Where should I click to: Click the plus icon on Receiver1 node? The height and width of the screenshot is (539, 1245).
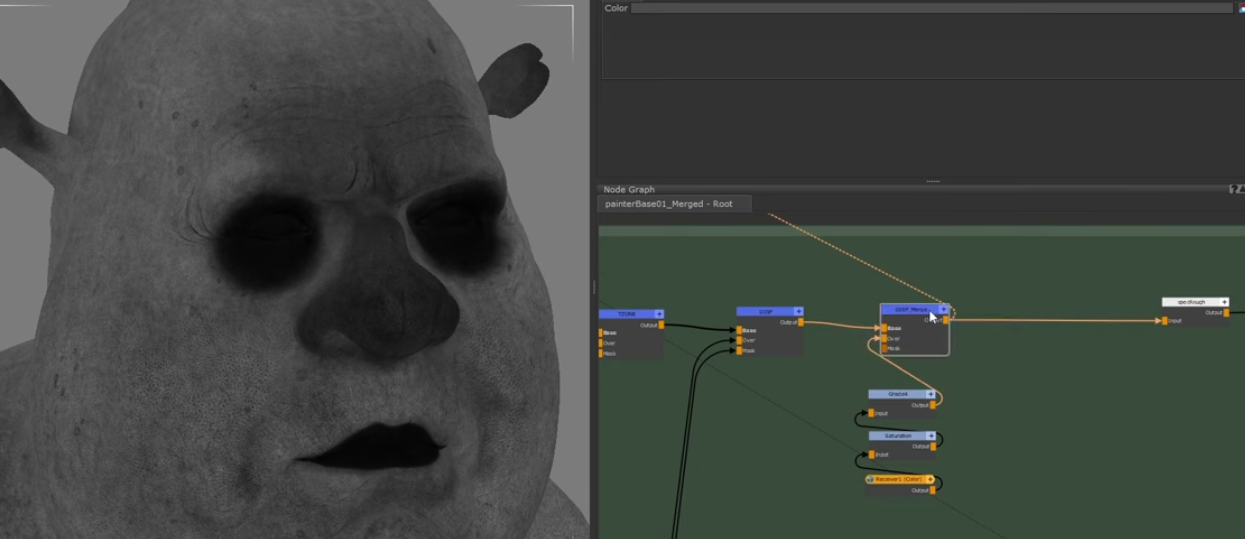[930, 480]
